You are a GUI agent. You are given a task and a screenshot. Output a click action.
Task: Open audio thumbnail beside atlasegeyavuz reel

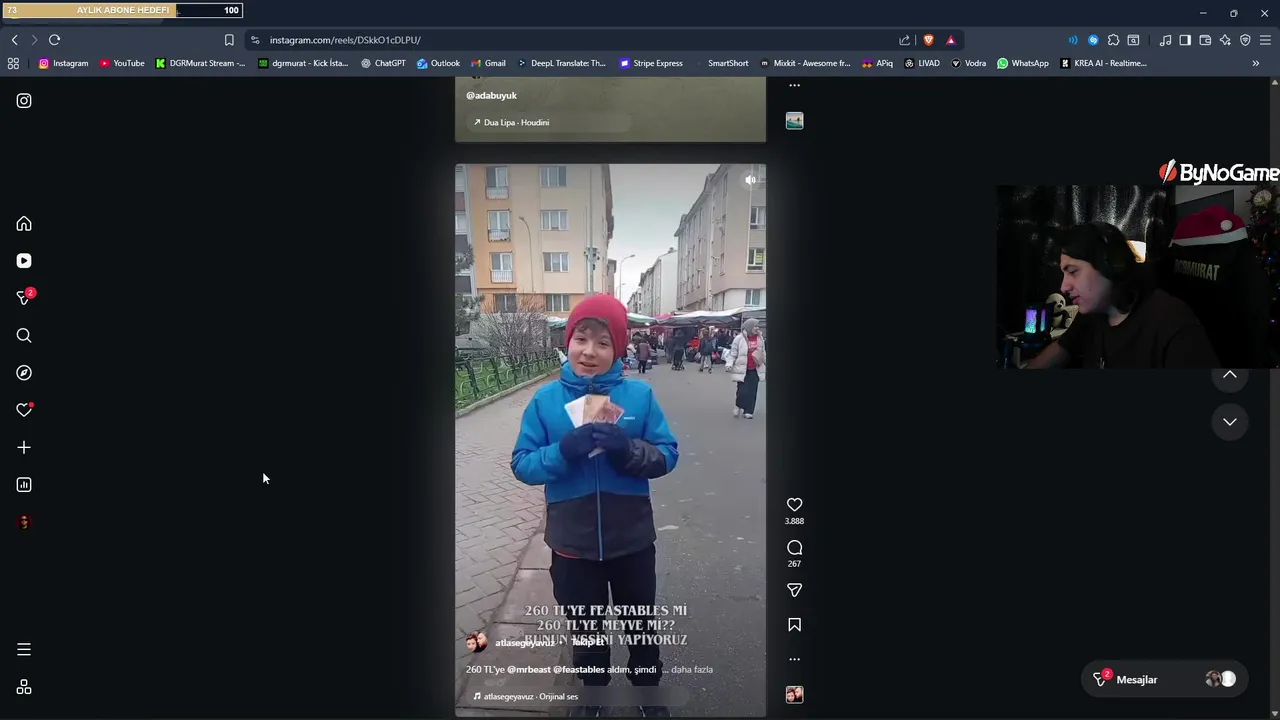tap(794, 694)
